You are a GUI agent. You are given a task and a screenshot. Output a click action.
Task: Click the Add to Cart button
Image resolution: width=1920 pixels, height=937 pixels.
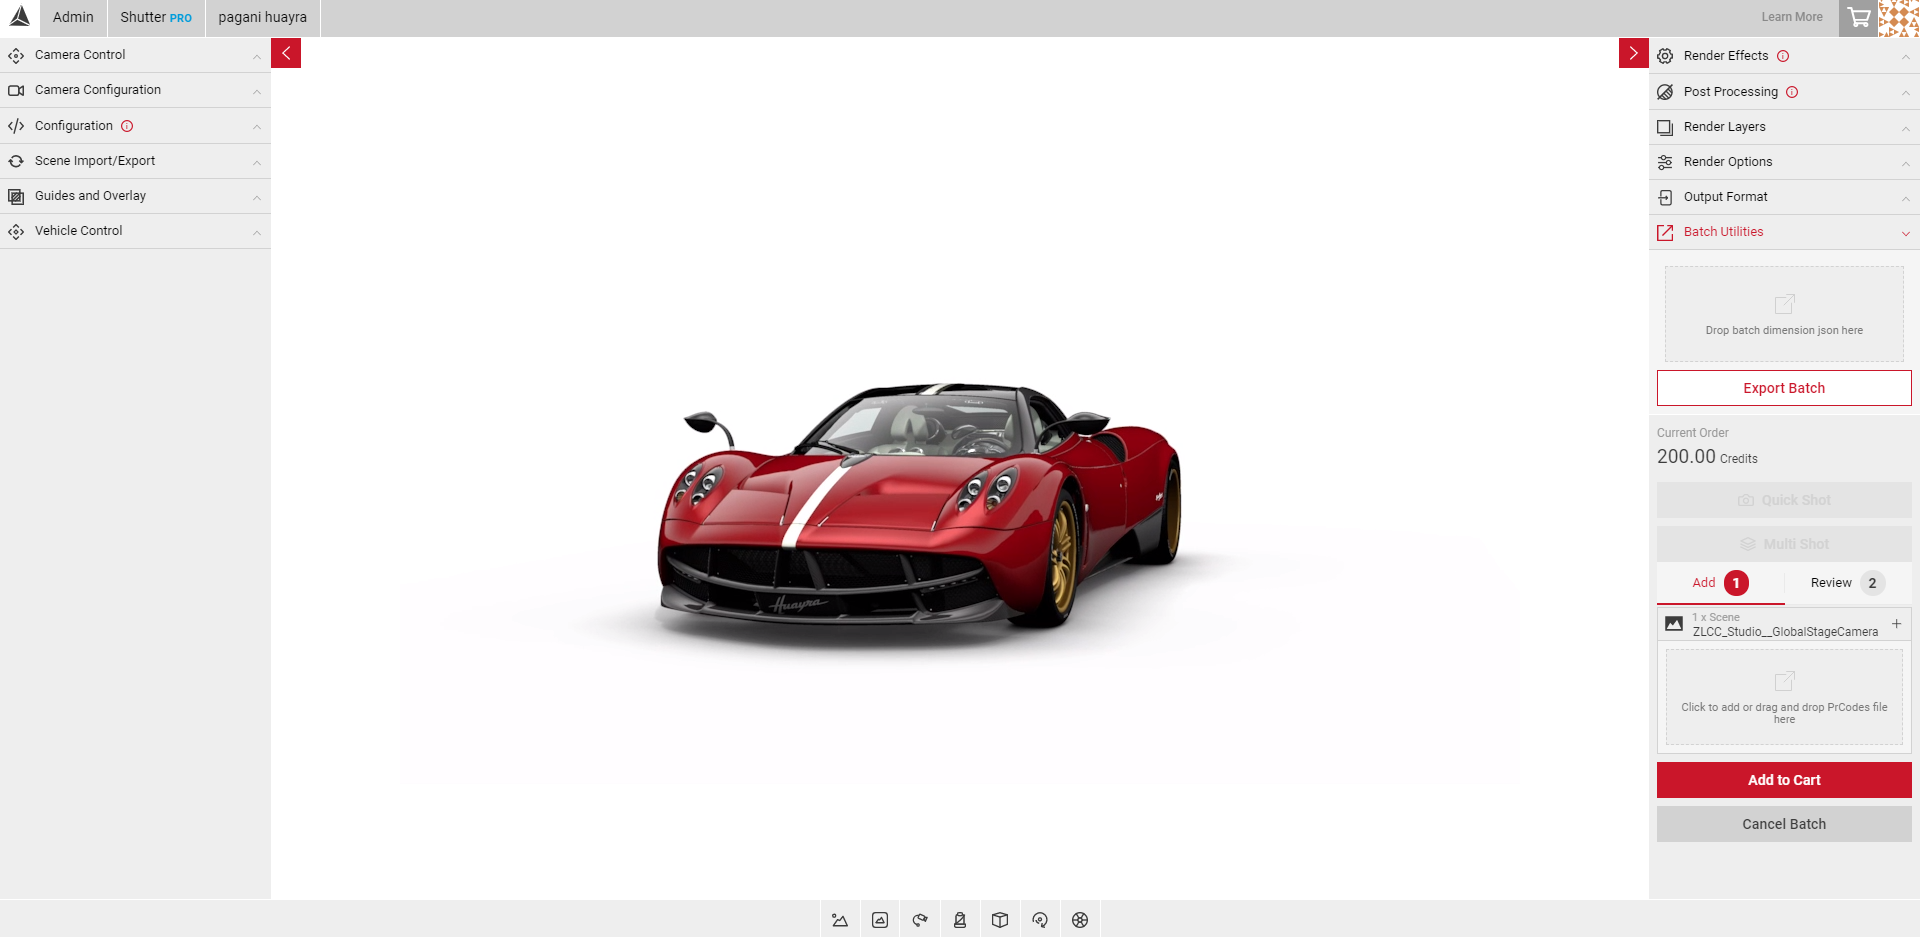point(1784,780)
